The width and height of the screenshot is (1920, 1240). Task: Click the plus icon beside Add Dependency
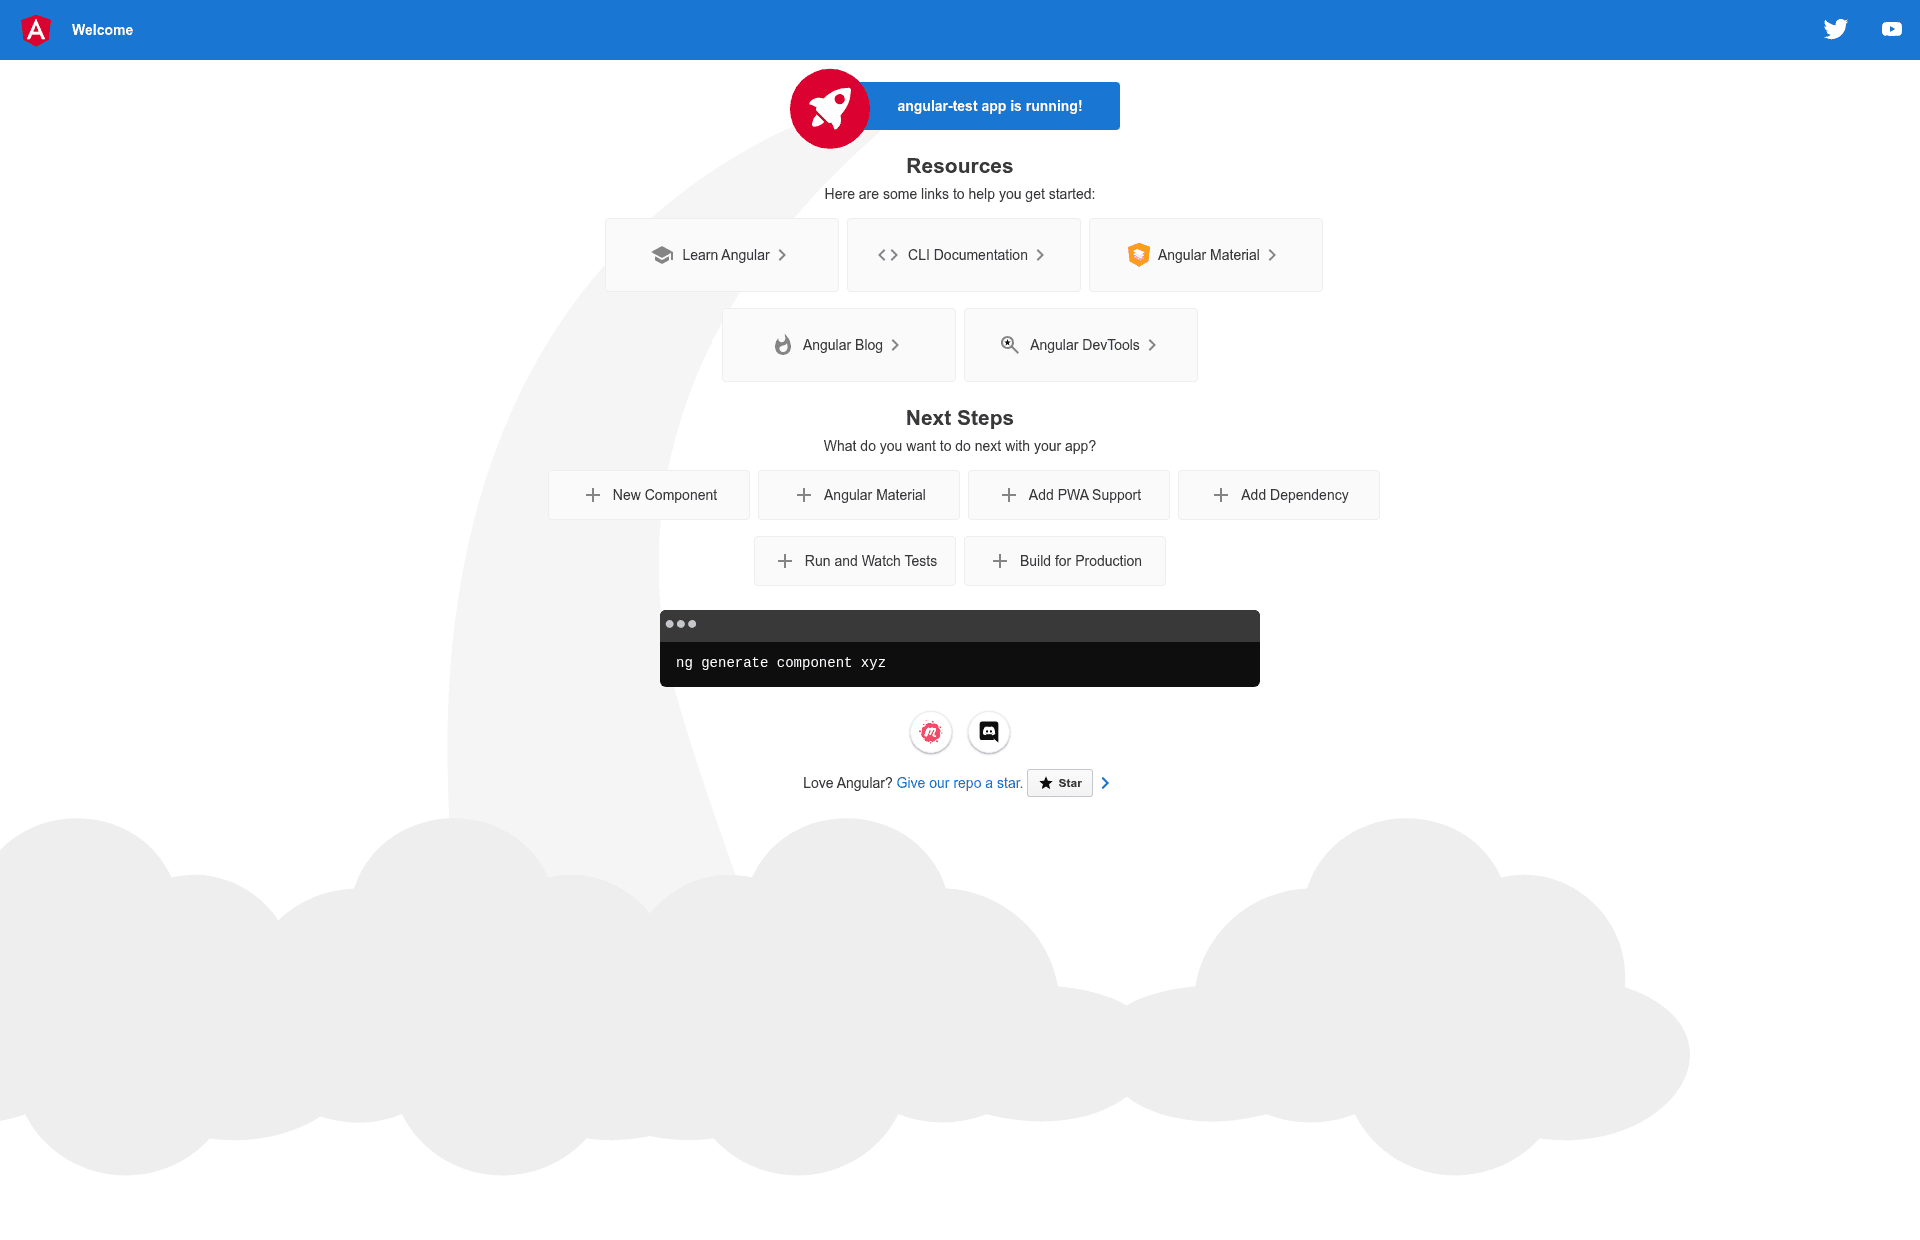coord(1221,495)
